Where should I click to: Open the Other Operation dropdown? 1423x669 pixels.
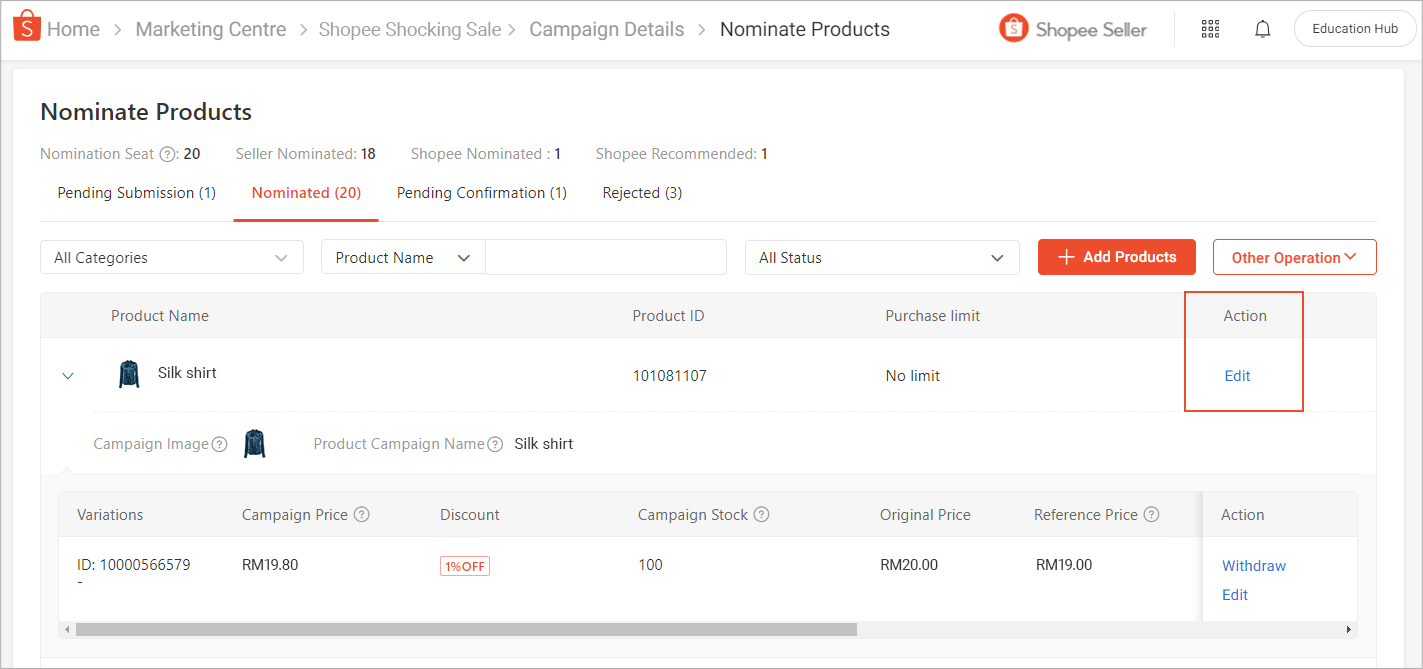pyautogui.click(x=1294, y=257)
